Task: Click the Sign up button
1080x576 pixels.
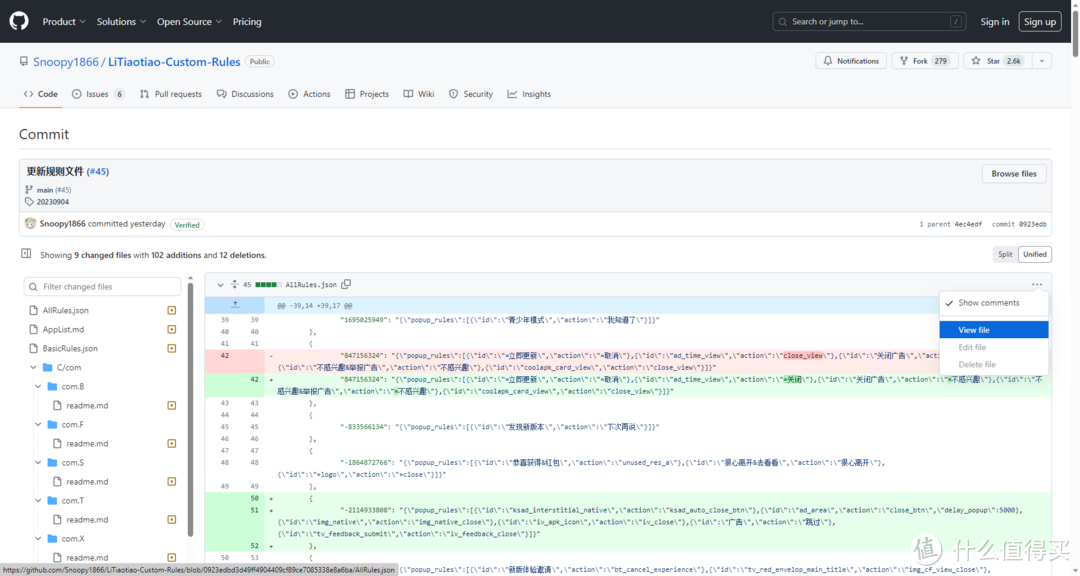Action: point(1039,22)
